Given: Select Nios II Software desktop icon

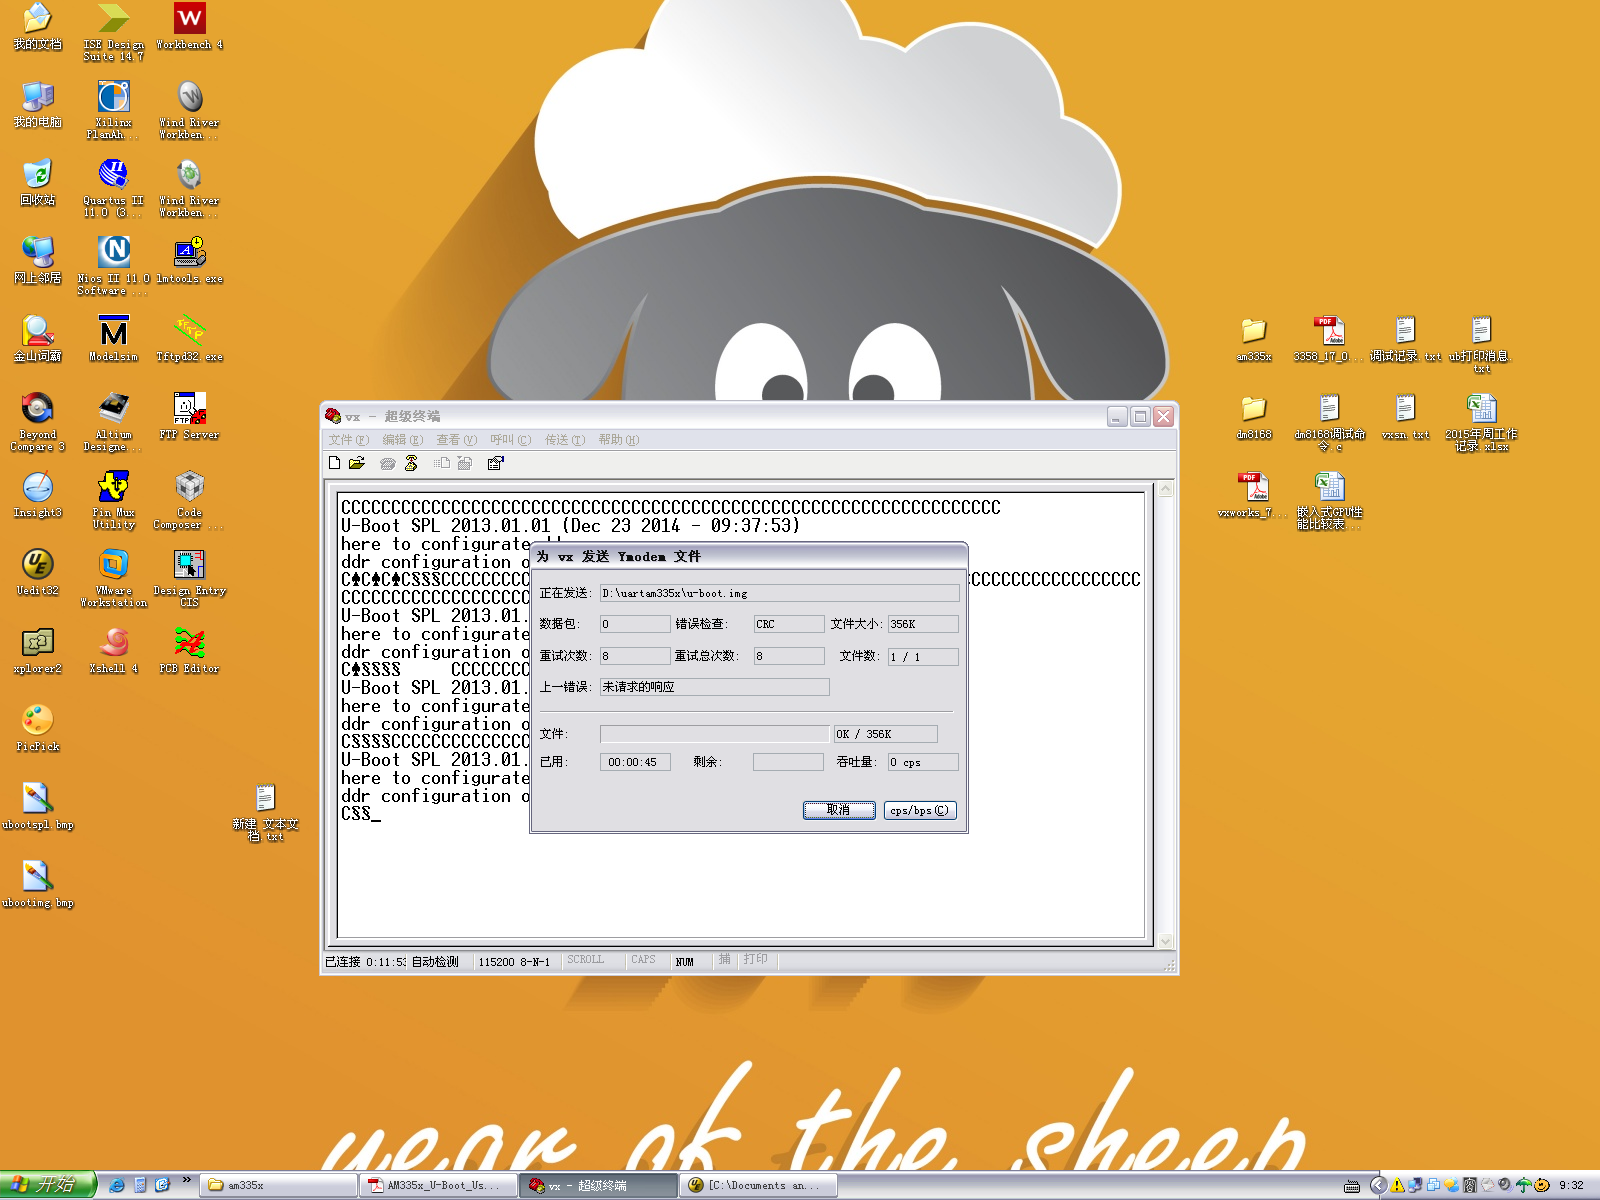Looking at the screenshot, I should [x=113, y=267].
